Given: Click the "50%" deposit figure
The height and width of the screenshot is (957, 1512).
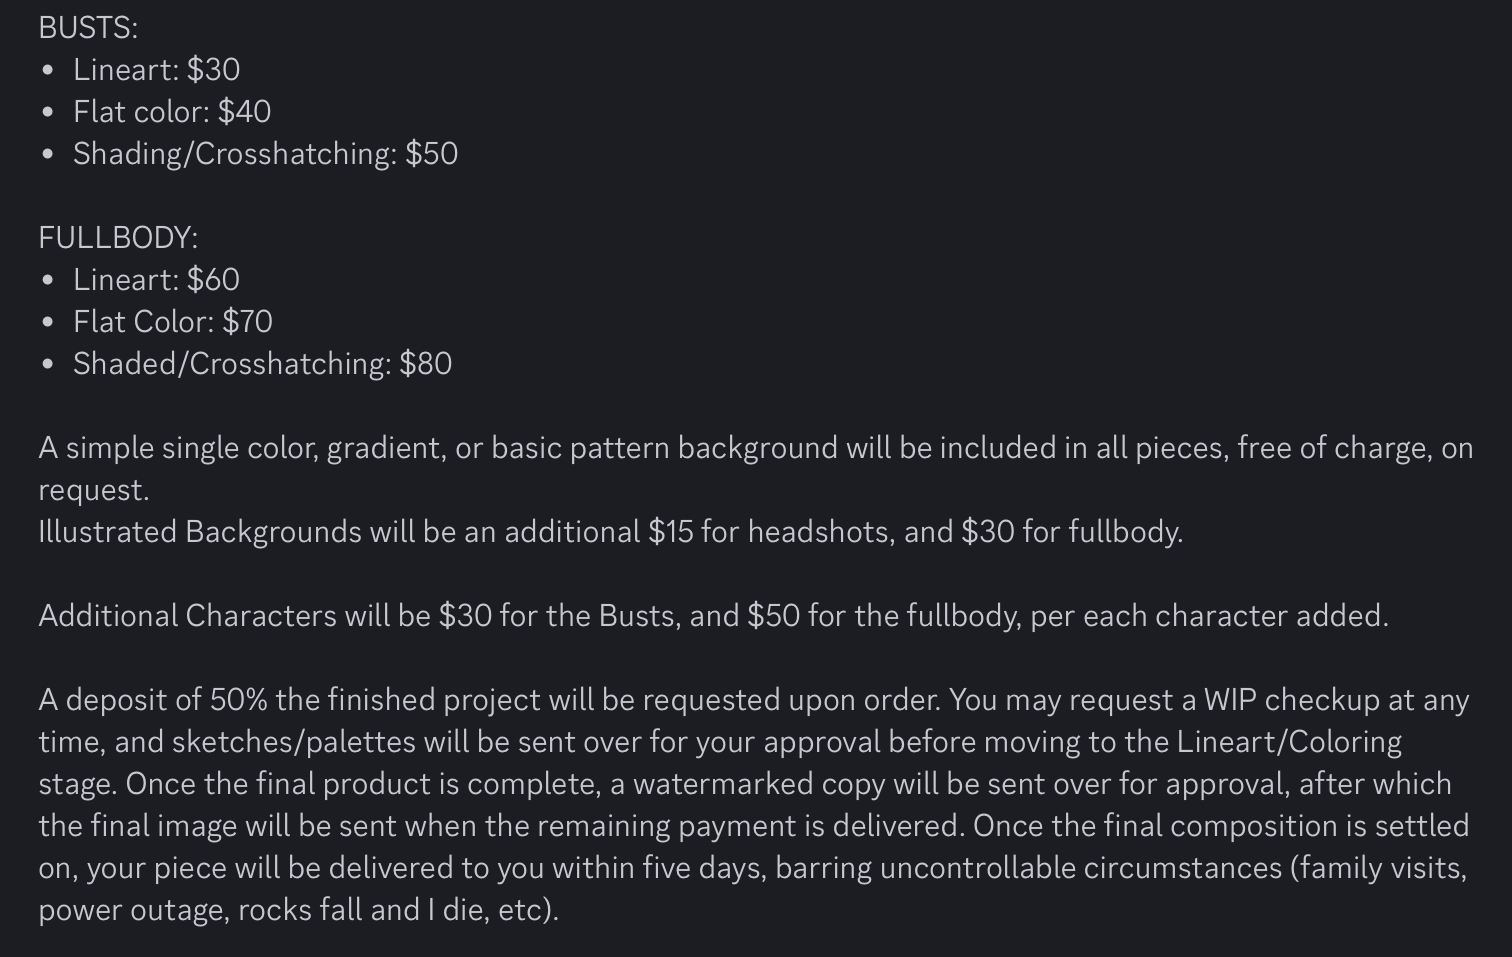Looking at the screenshot, I should coord(238,700).
